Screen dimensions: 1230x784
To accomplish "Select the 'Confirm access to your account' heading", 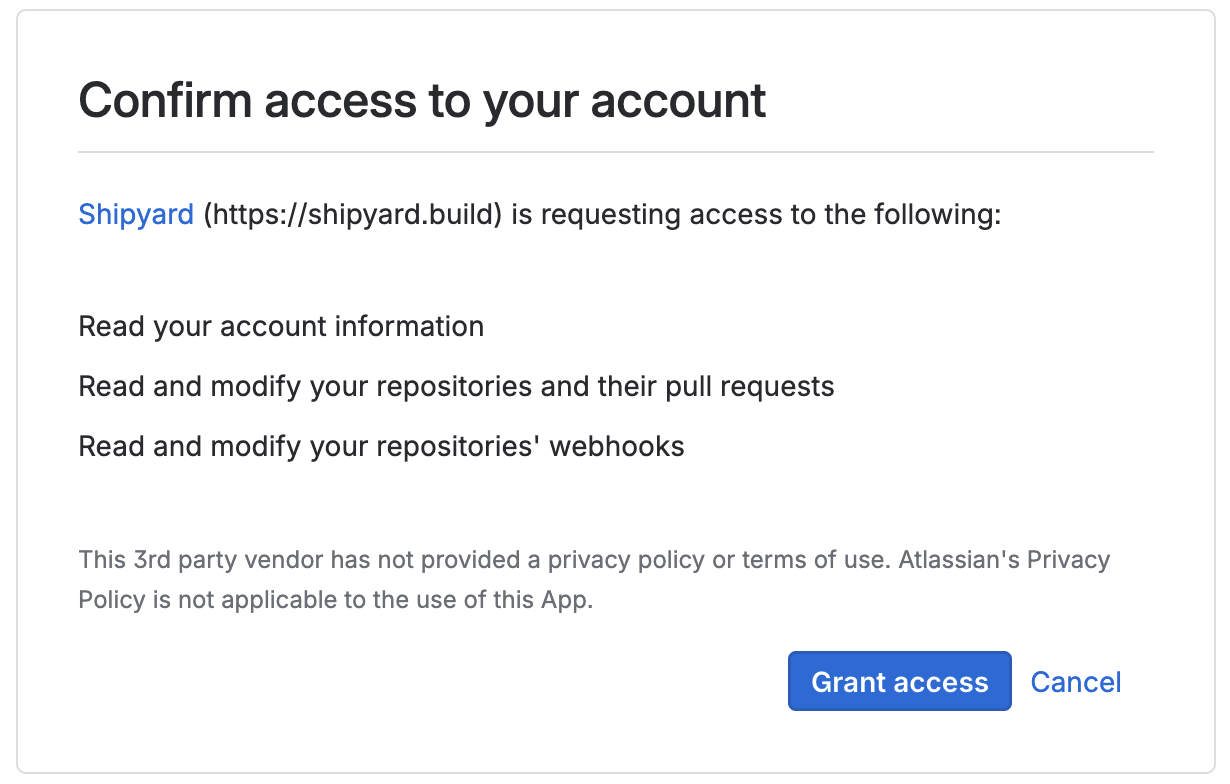I will pos(421,100).
